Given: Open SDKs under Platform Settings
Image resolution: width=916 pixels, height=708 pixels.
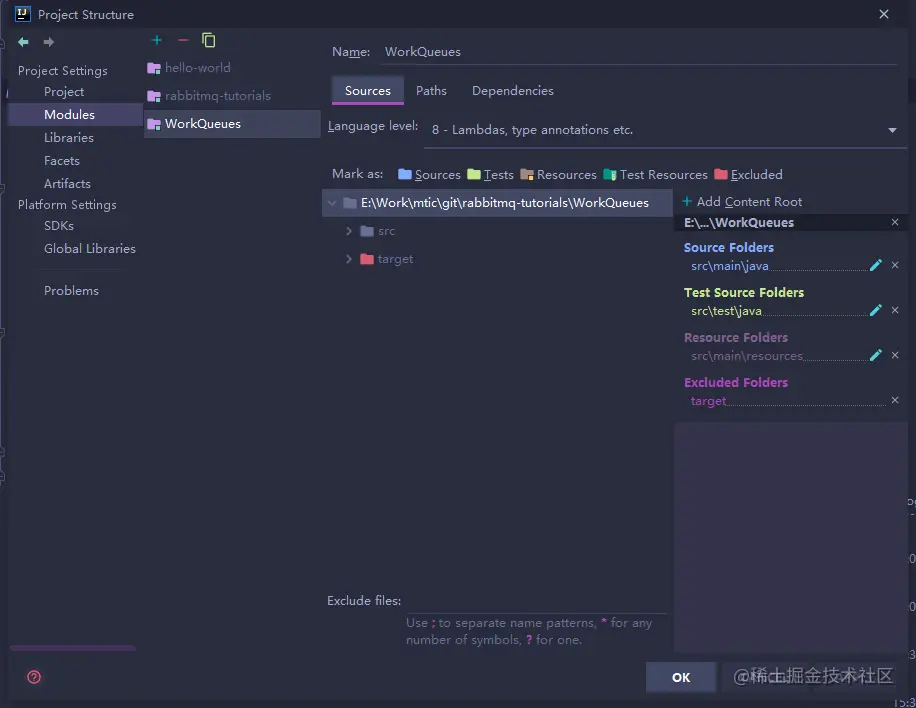Looking at the screenshot, I should [58, 225].
